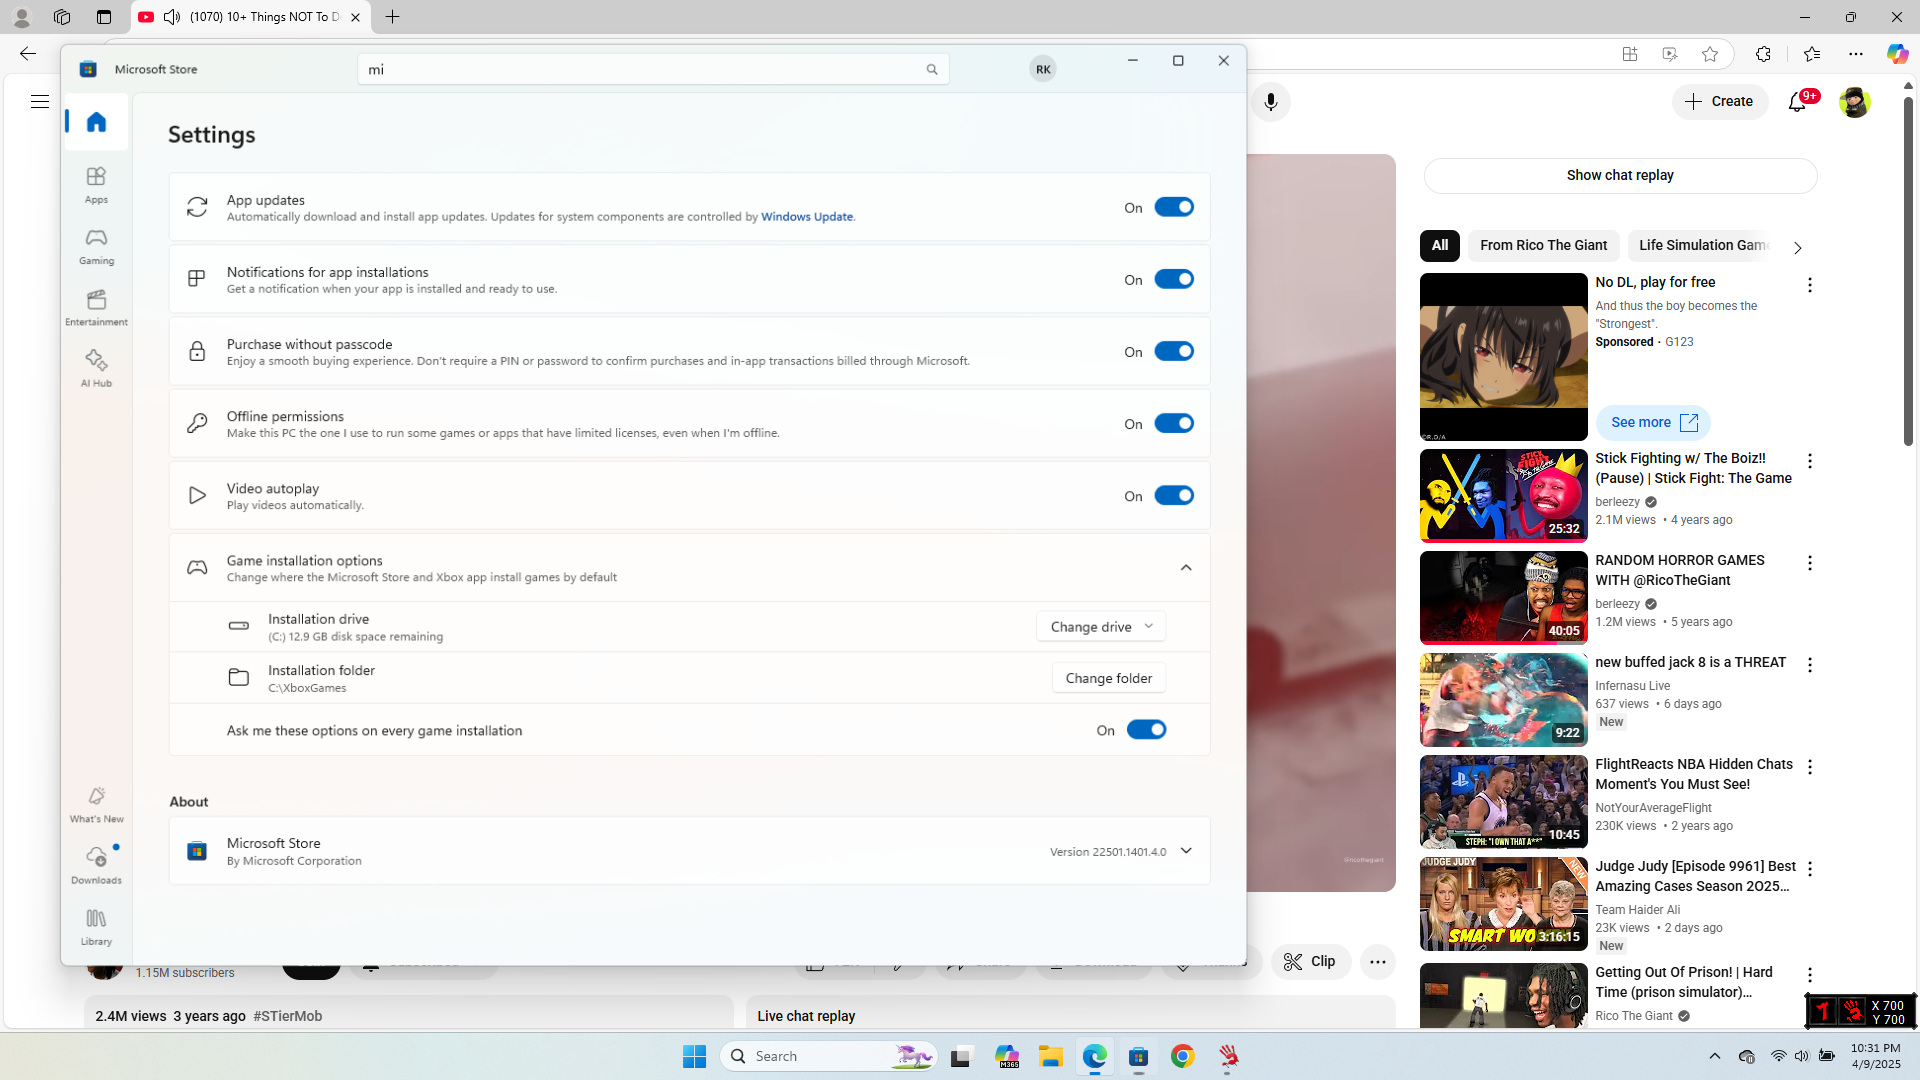
Task: Open the Windows Update link
Action: pyautogui.click(x=807, y=217)
